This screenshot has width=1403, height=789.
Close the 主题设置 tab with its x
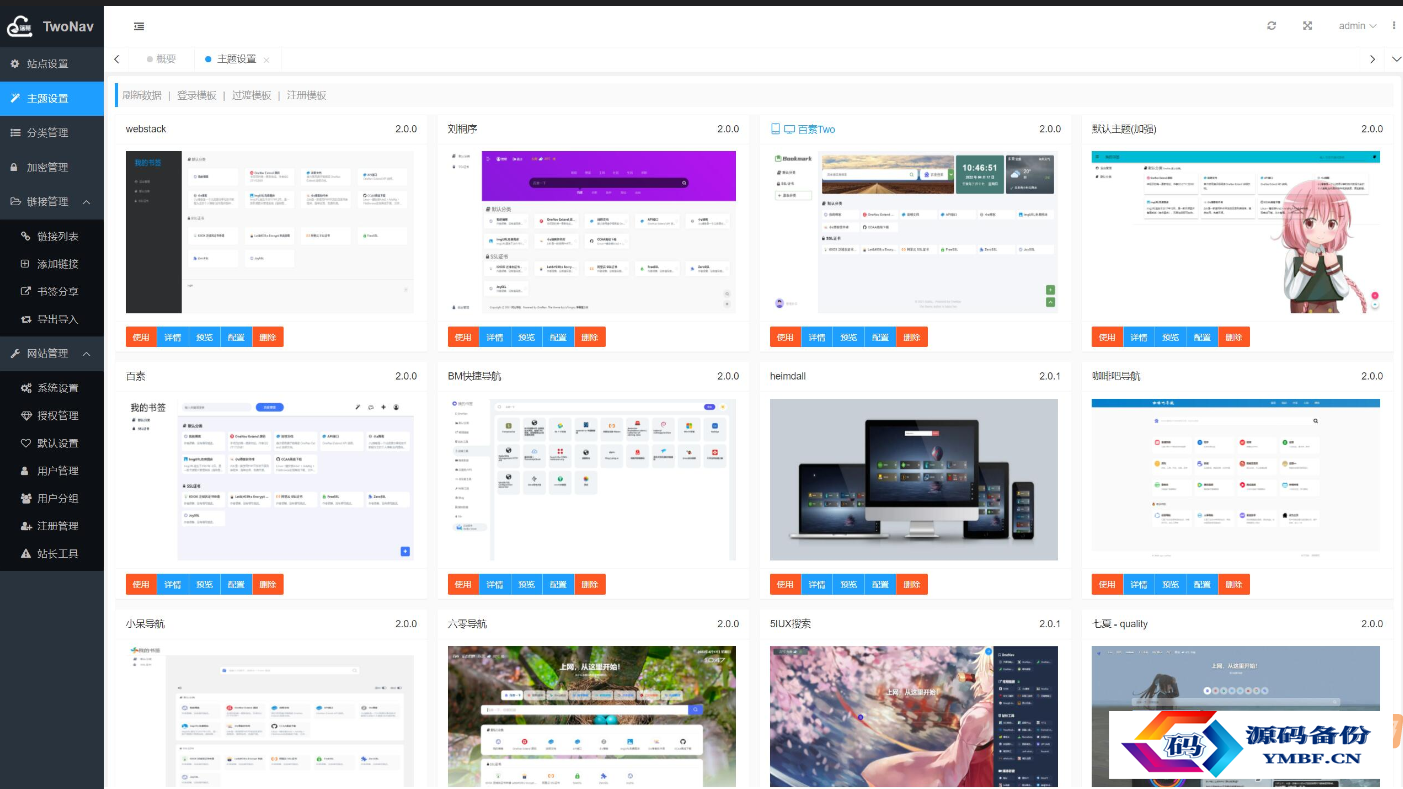[266, 60]
